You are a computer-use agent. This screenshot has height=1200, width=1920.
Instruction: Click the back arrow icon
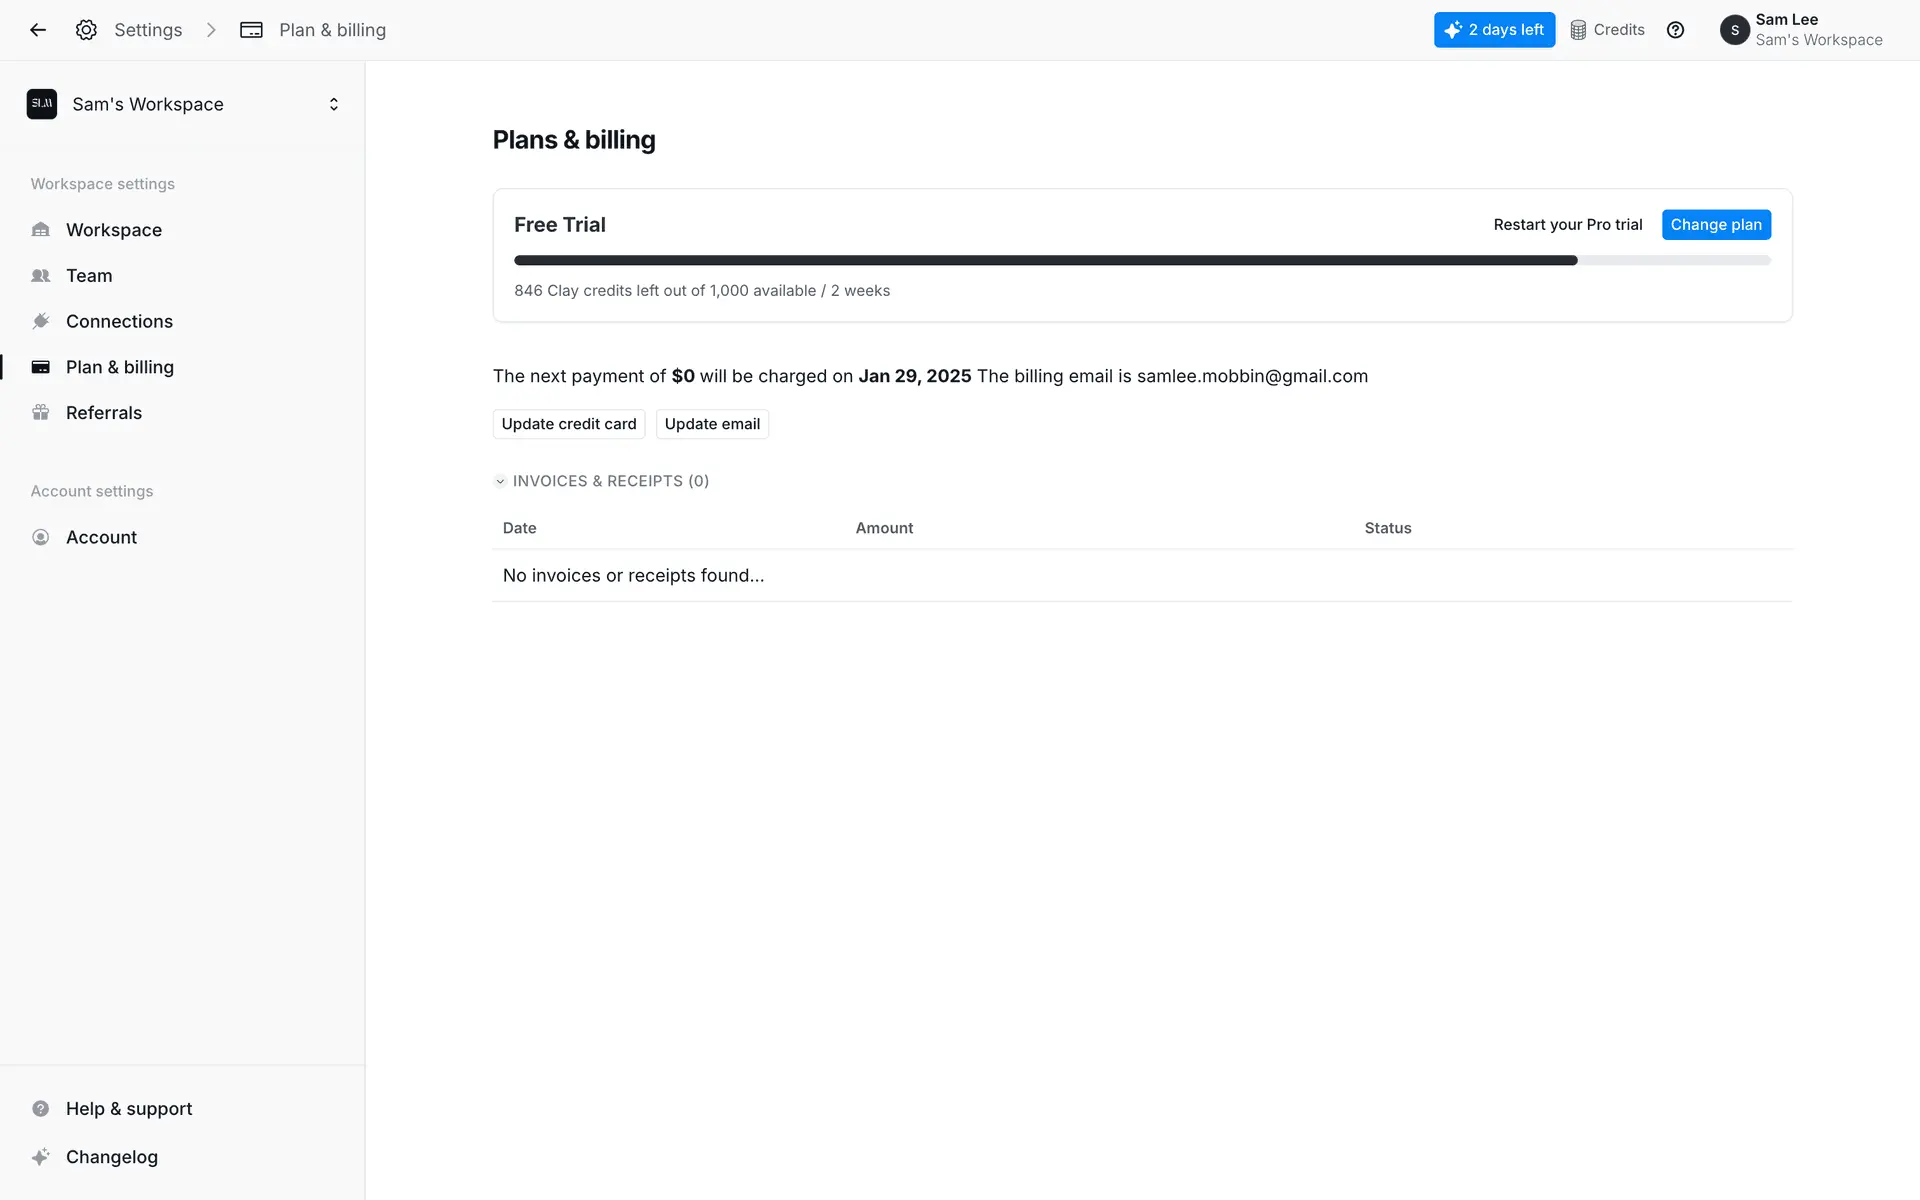[38, 30]
